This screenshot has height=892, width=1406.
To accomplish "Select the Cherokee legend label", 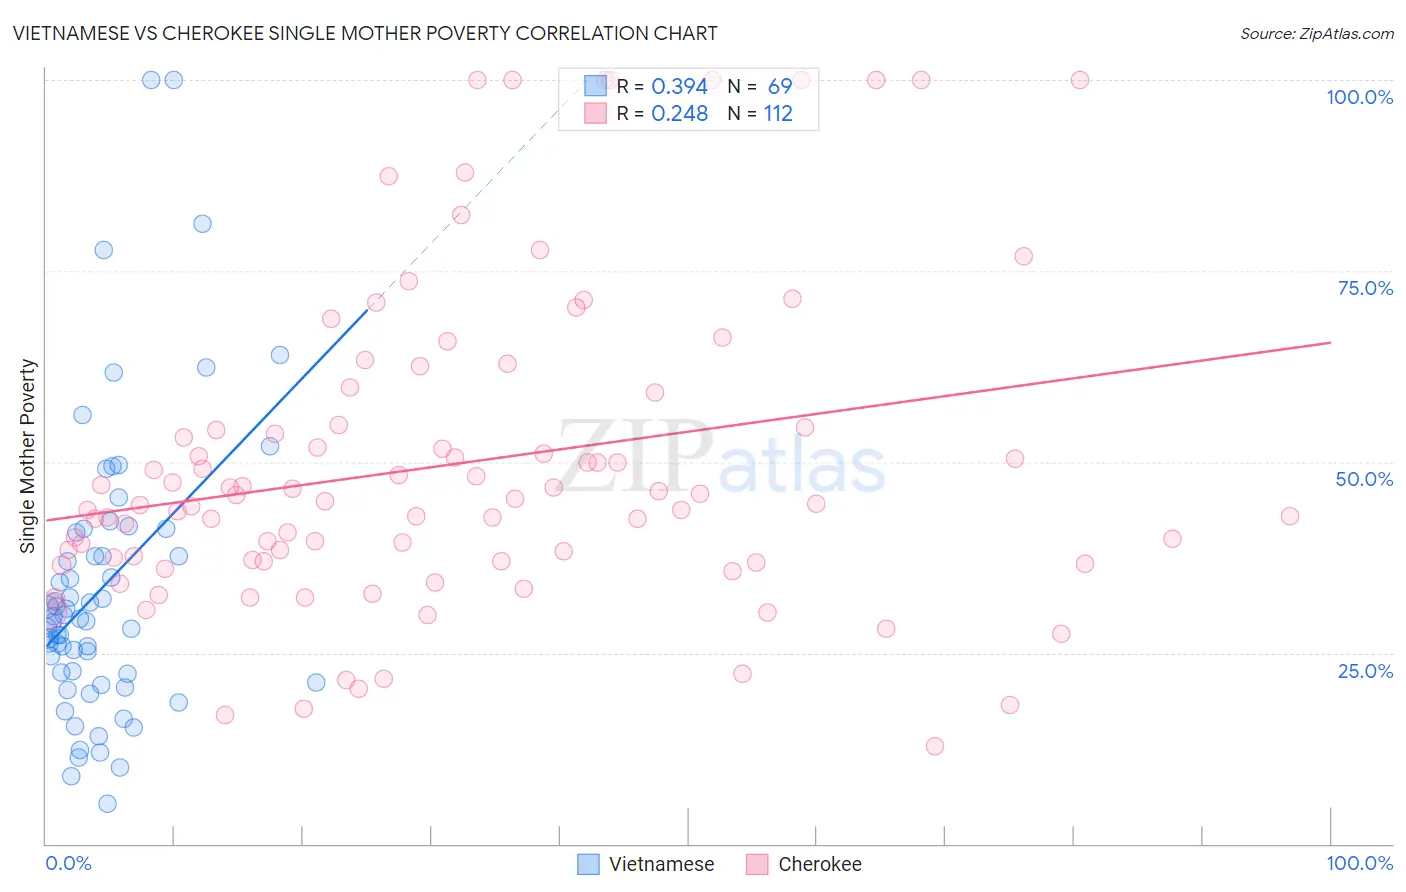I will 820,864.
